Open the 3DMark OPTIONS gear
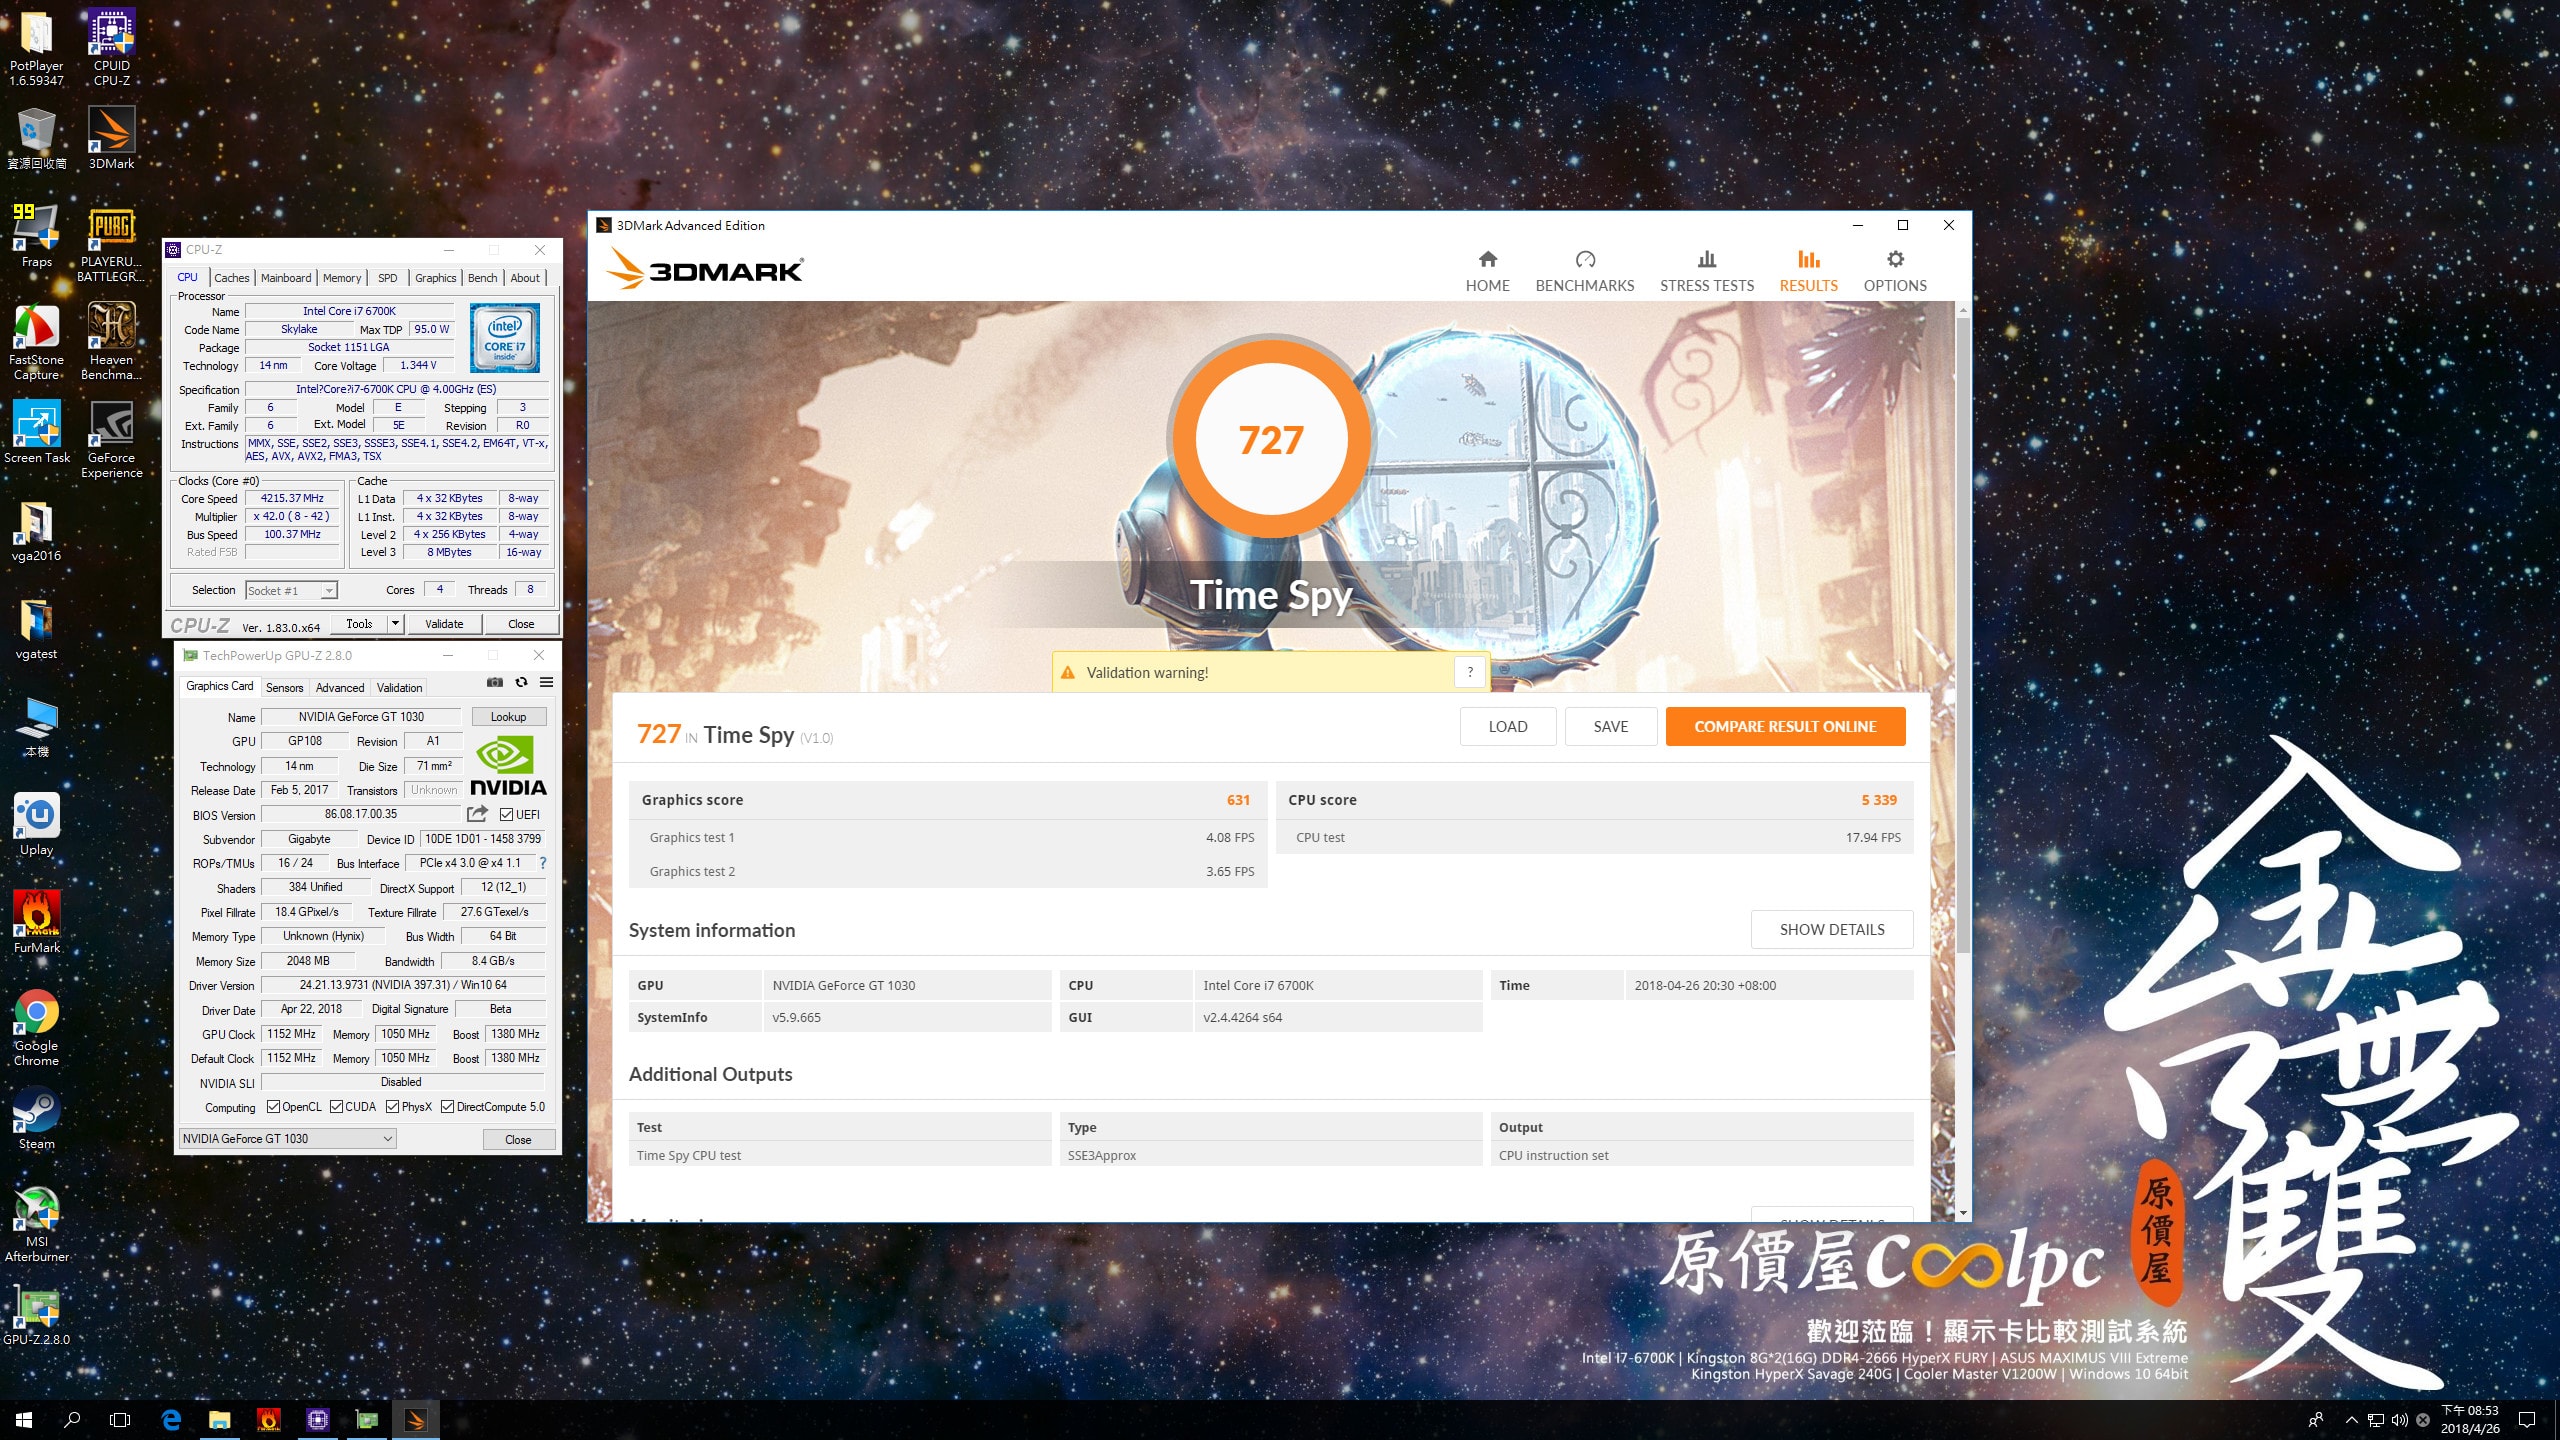 pos(1894,271)
